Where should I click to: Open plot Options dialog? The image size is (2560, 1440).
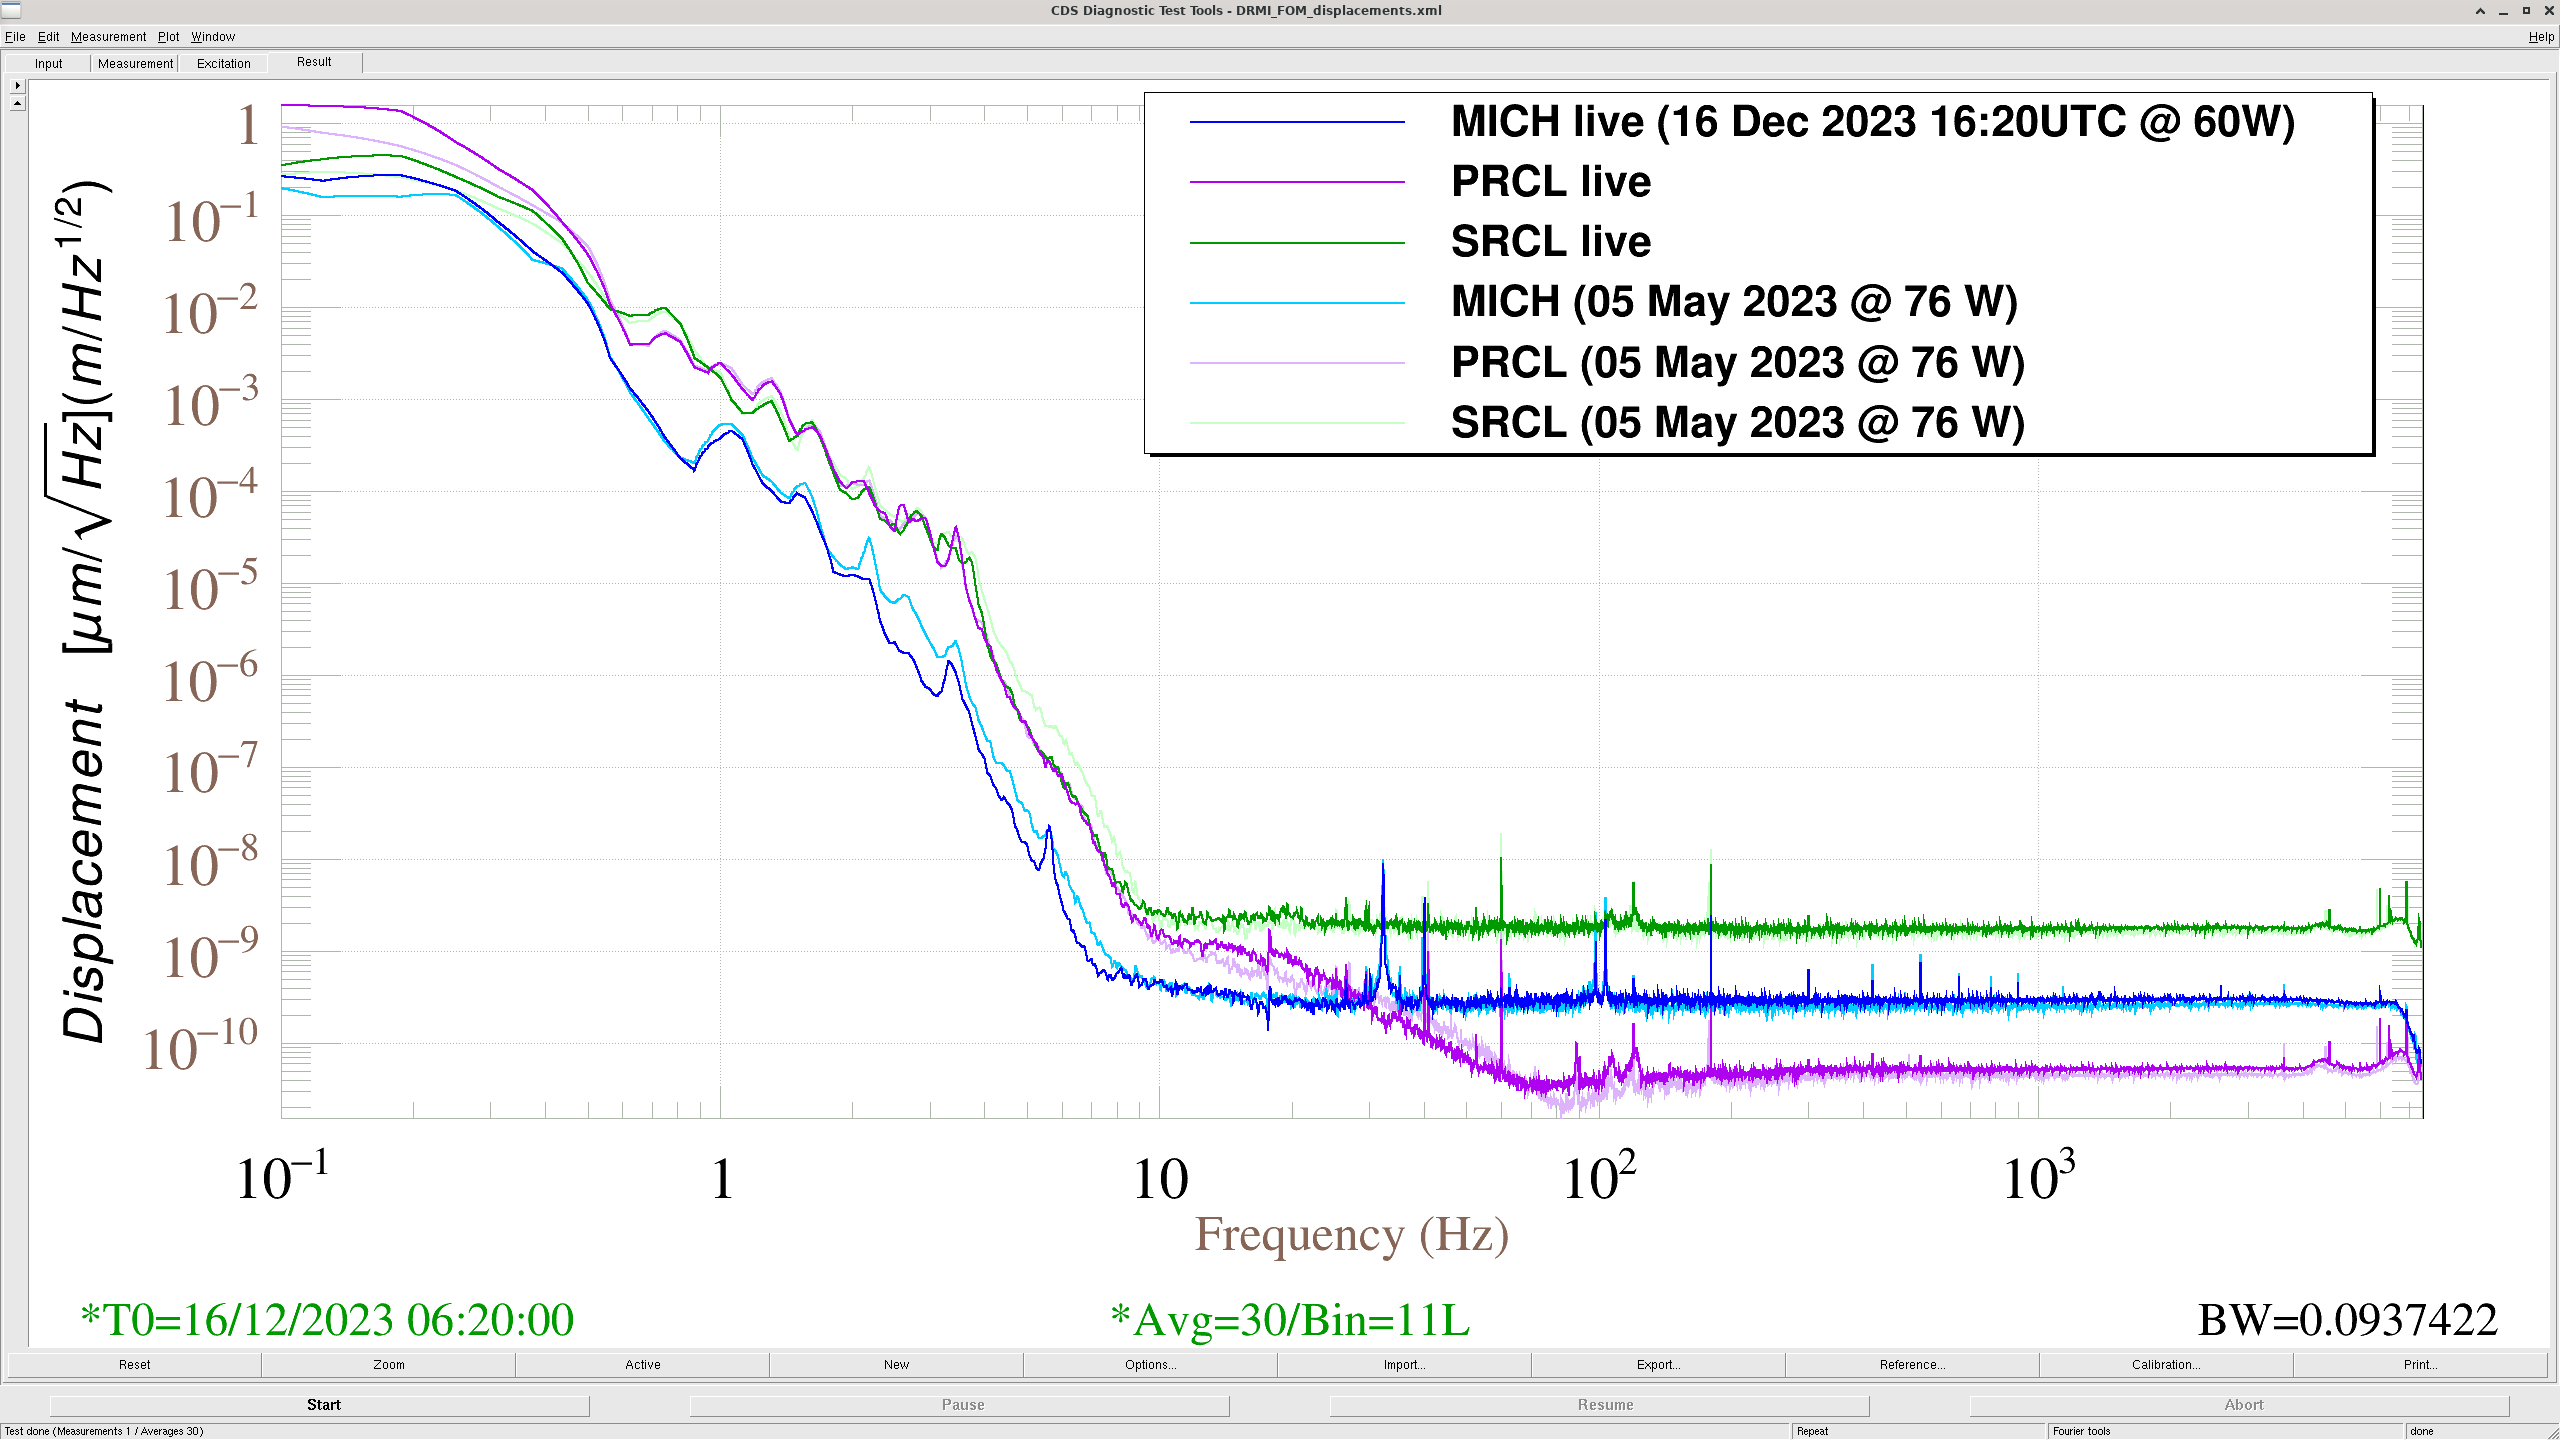(1150, 1364)
